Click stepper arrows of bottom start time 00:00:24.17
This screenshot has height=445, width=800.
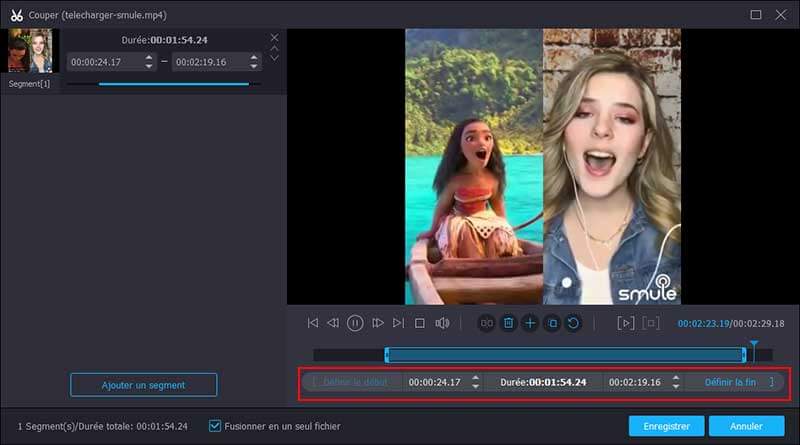coord(475,382)
